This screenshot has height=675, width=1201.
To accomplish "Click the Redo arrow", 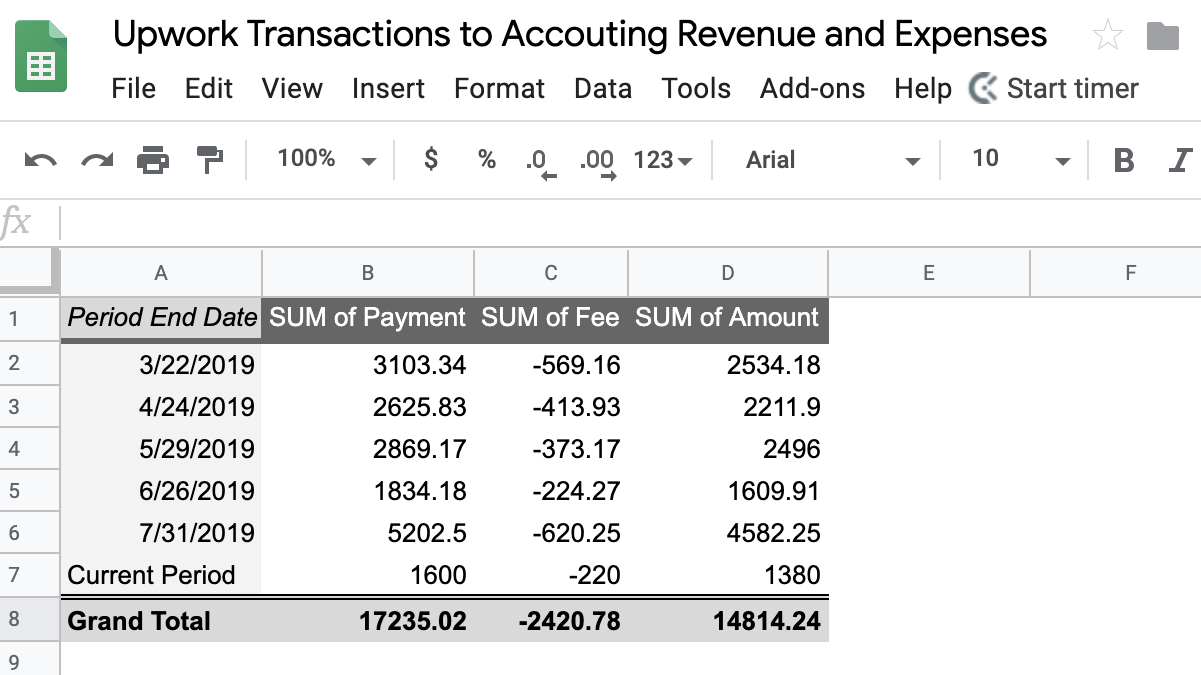I will (x=97, y=159).
